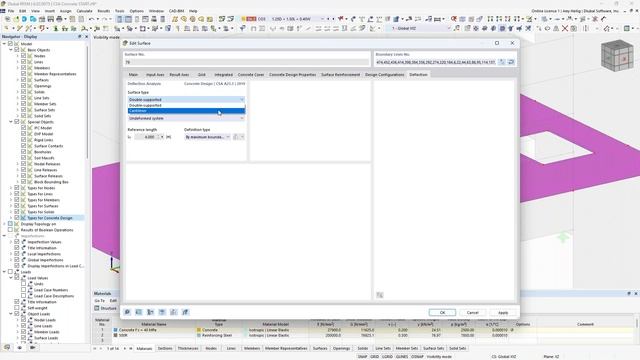Switch to the Main tab
Viewport: 640px width, 360px height.
click(x=133, y=75)
